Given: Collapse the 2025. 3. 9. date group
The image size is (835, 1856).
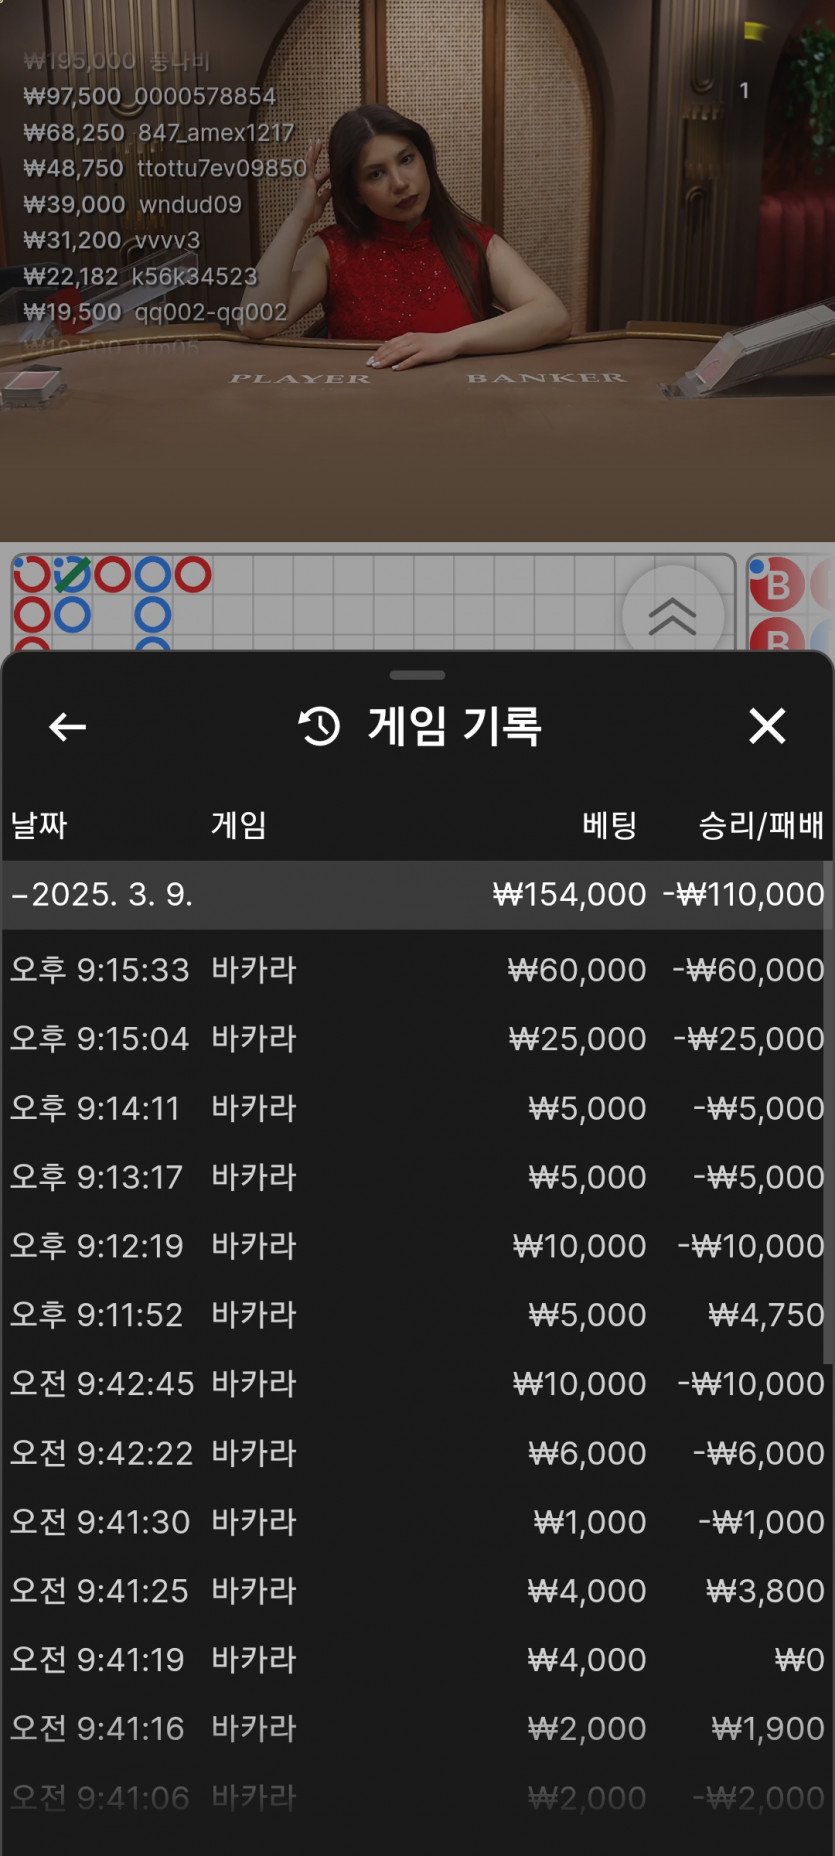Looking at the screenshot, I should (417, 894).
